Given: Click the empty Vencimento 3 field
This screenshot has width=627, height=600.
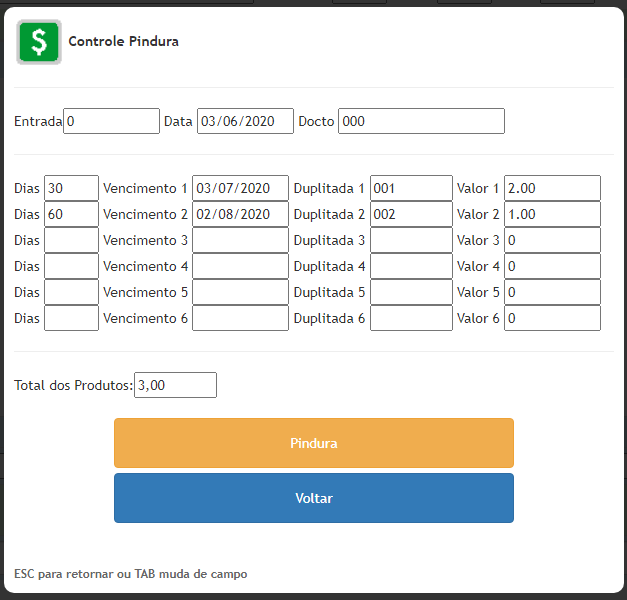Looking at the screenshot, I should 240,240.
